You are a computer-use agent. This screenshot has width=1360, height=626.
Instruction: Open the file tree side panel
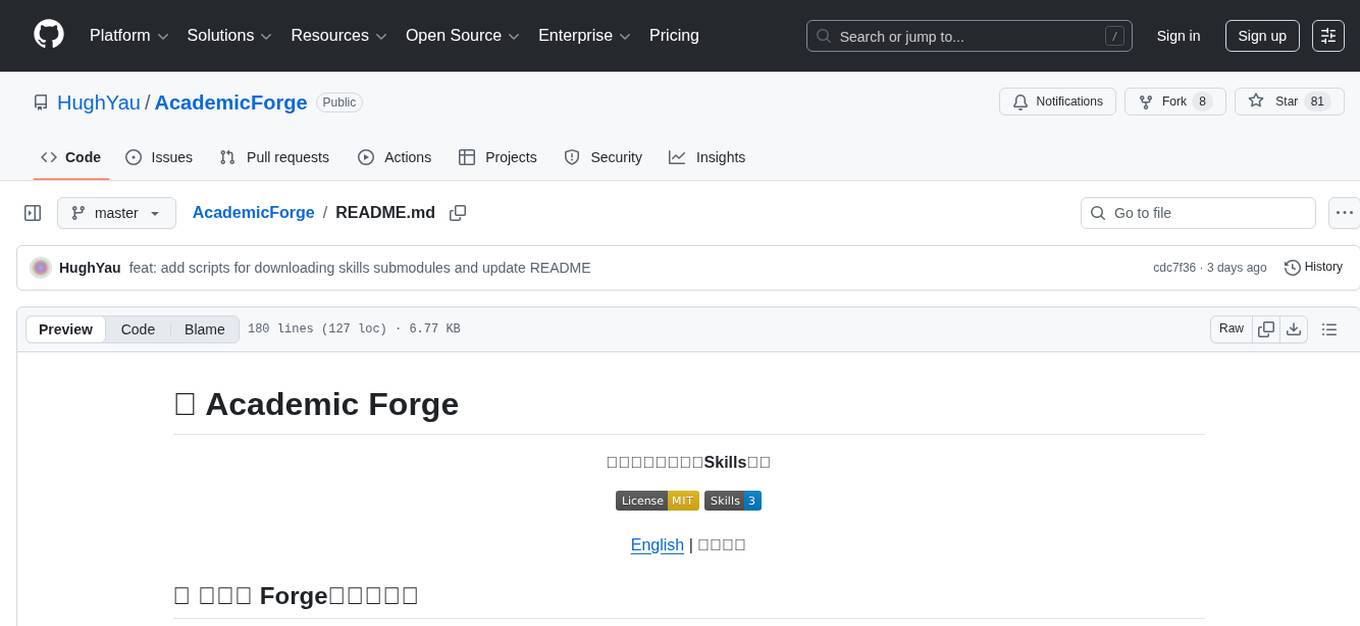[32, 212]
